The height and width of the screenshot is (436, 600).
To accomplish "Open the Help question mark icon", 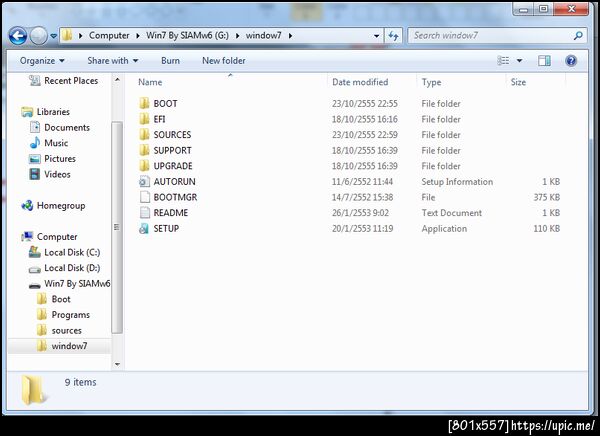I will (571, 61).
